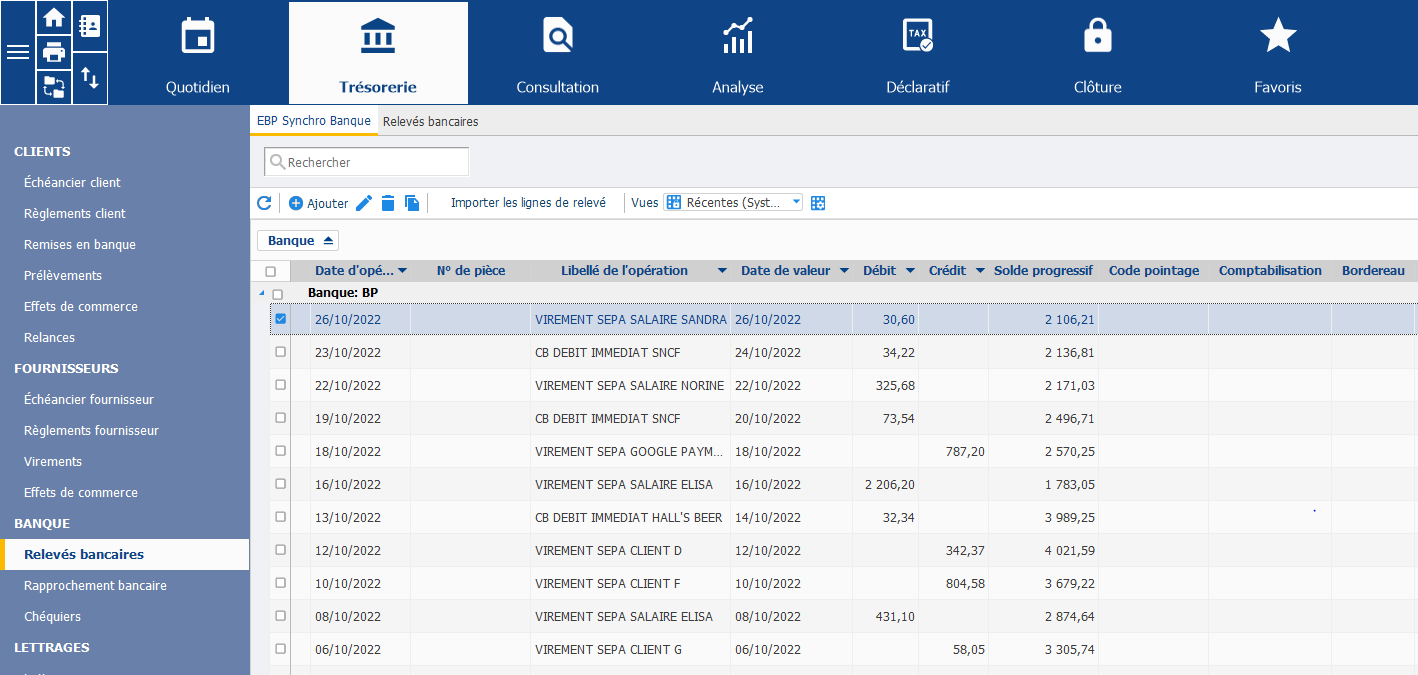
Task: Open the Débit column filter arrow
Action: pos(910,271)
